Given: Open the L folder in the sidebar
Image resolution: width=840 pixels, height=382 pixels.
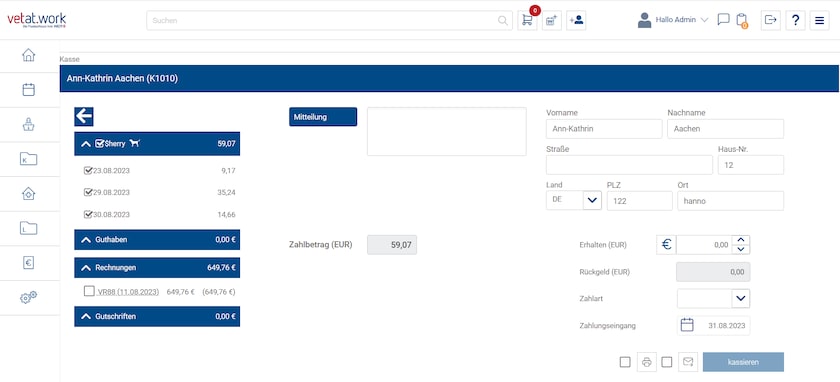Looking at the screenshot, I should coord(28,228).
